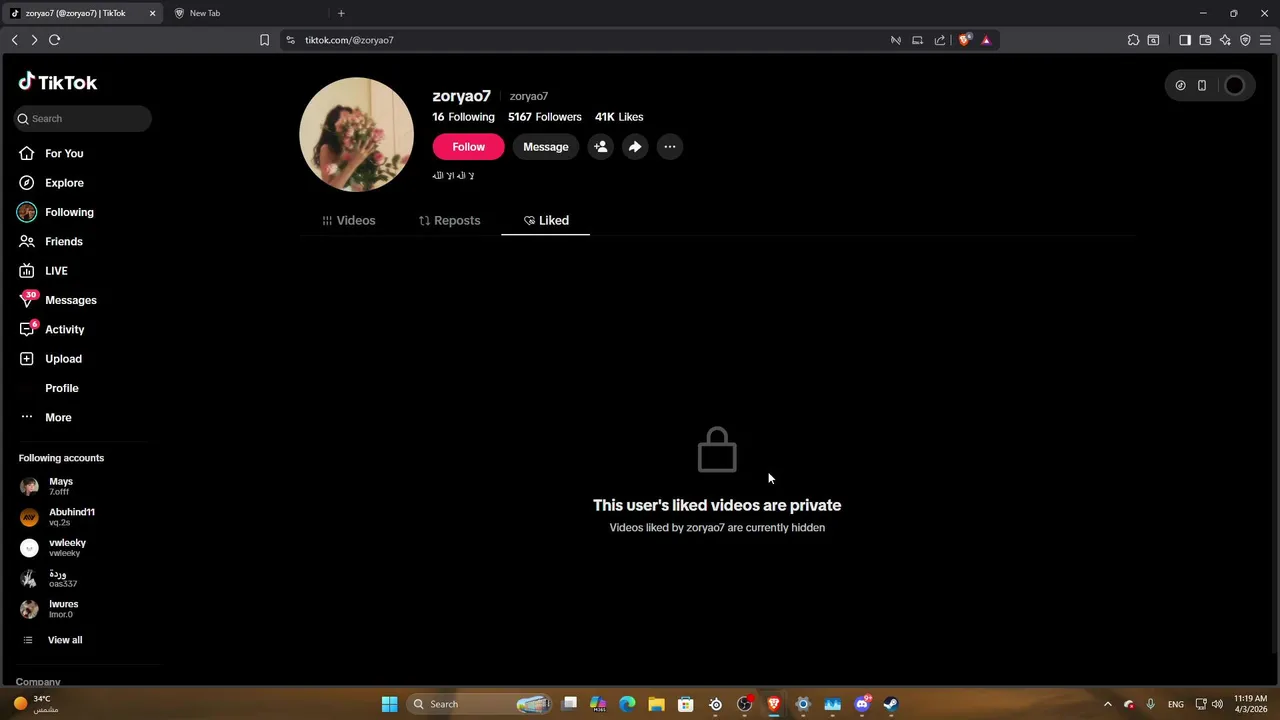
Task: Click the 41K Likes count
Action: tap(619, 117)
